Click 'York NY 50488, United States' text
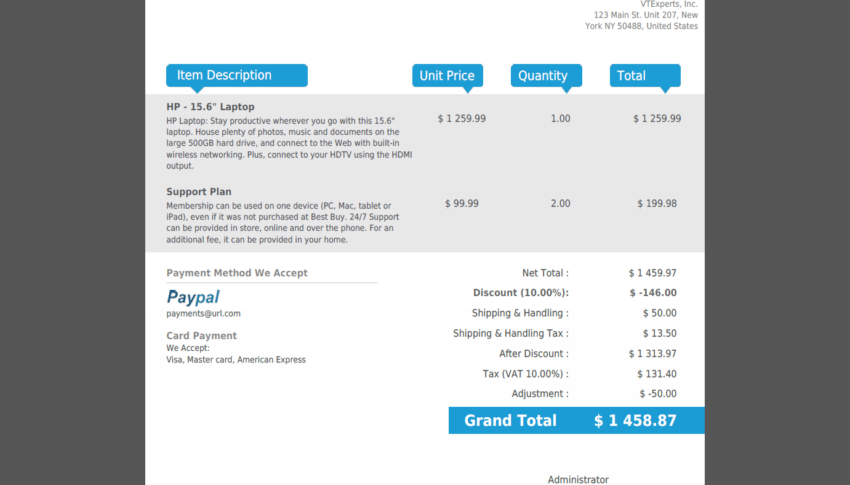Viewport: 850px width, 485px height. pyautogui.click(x=641, y=26)
